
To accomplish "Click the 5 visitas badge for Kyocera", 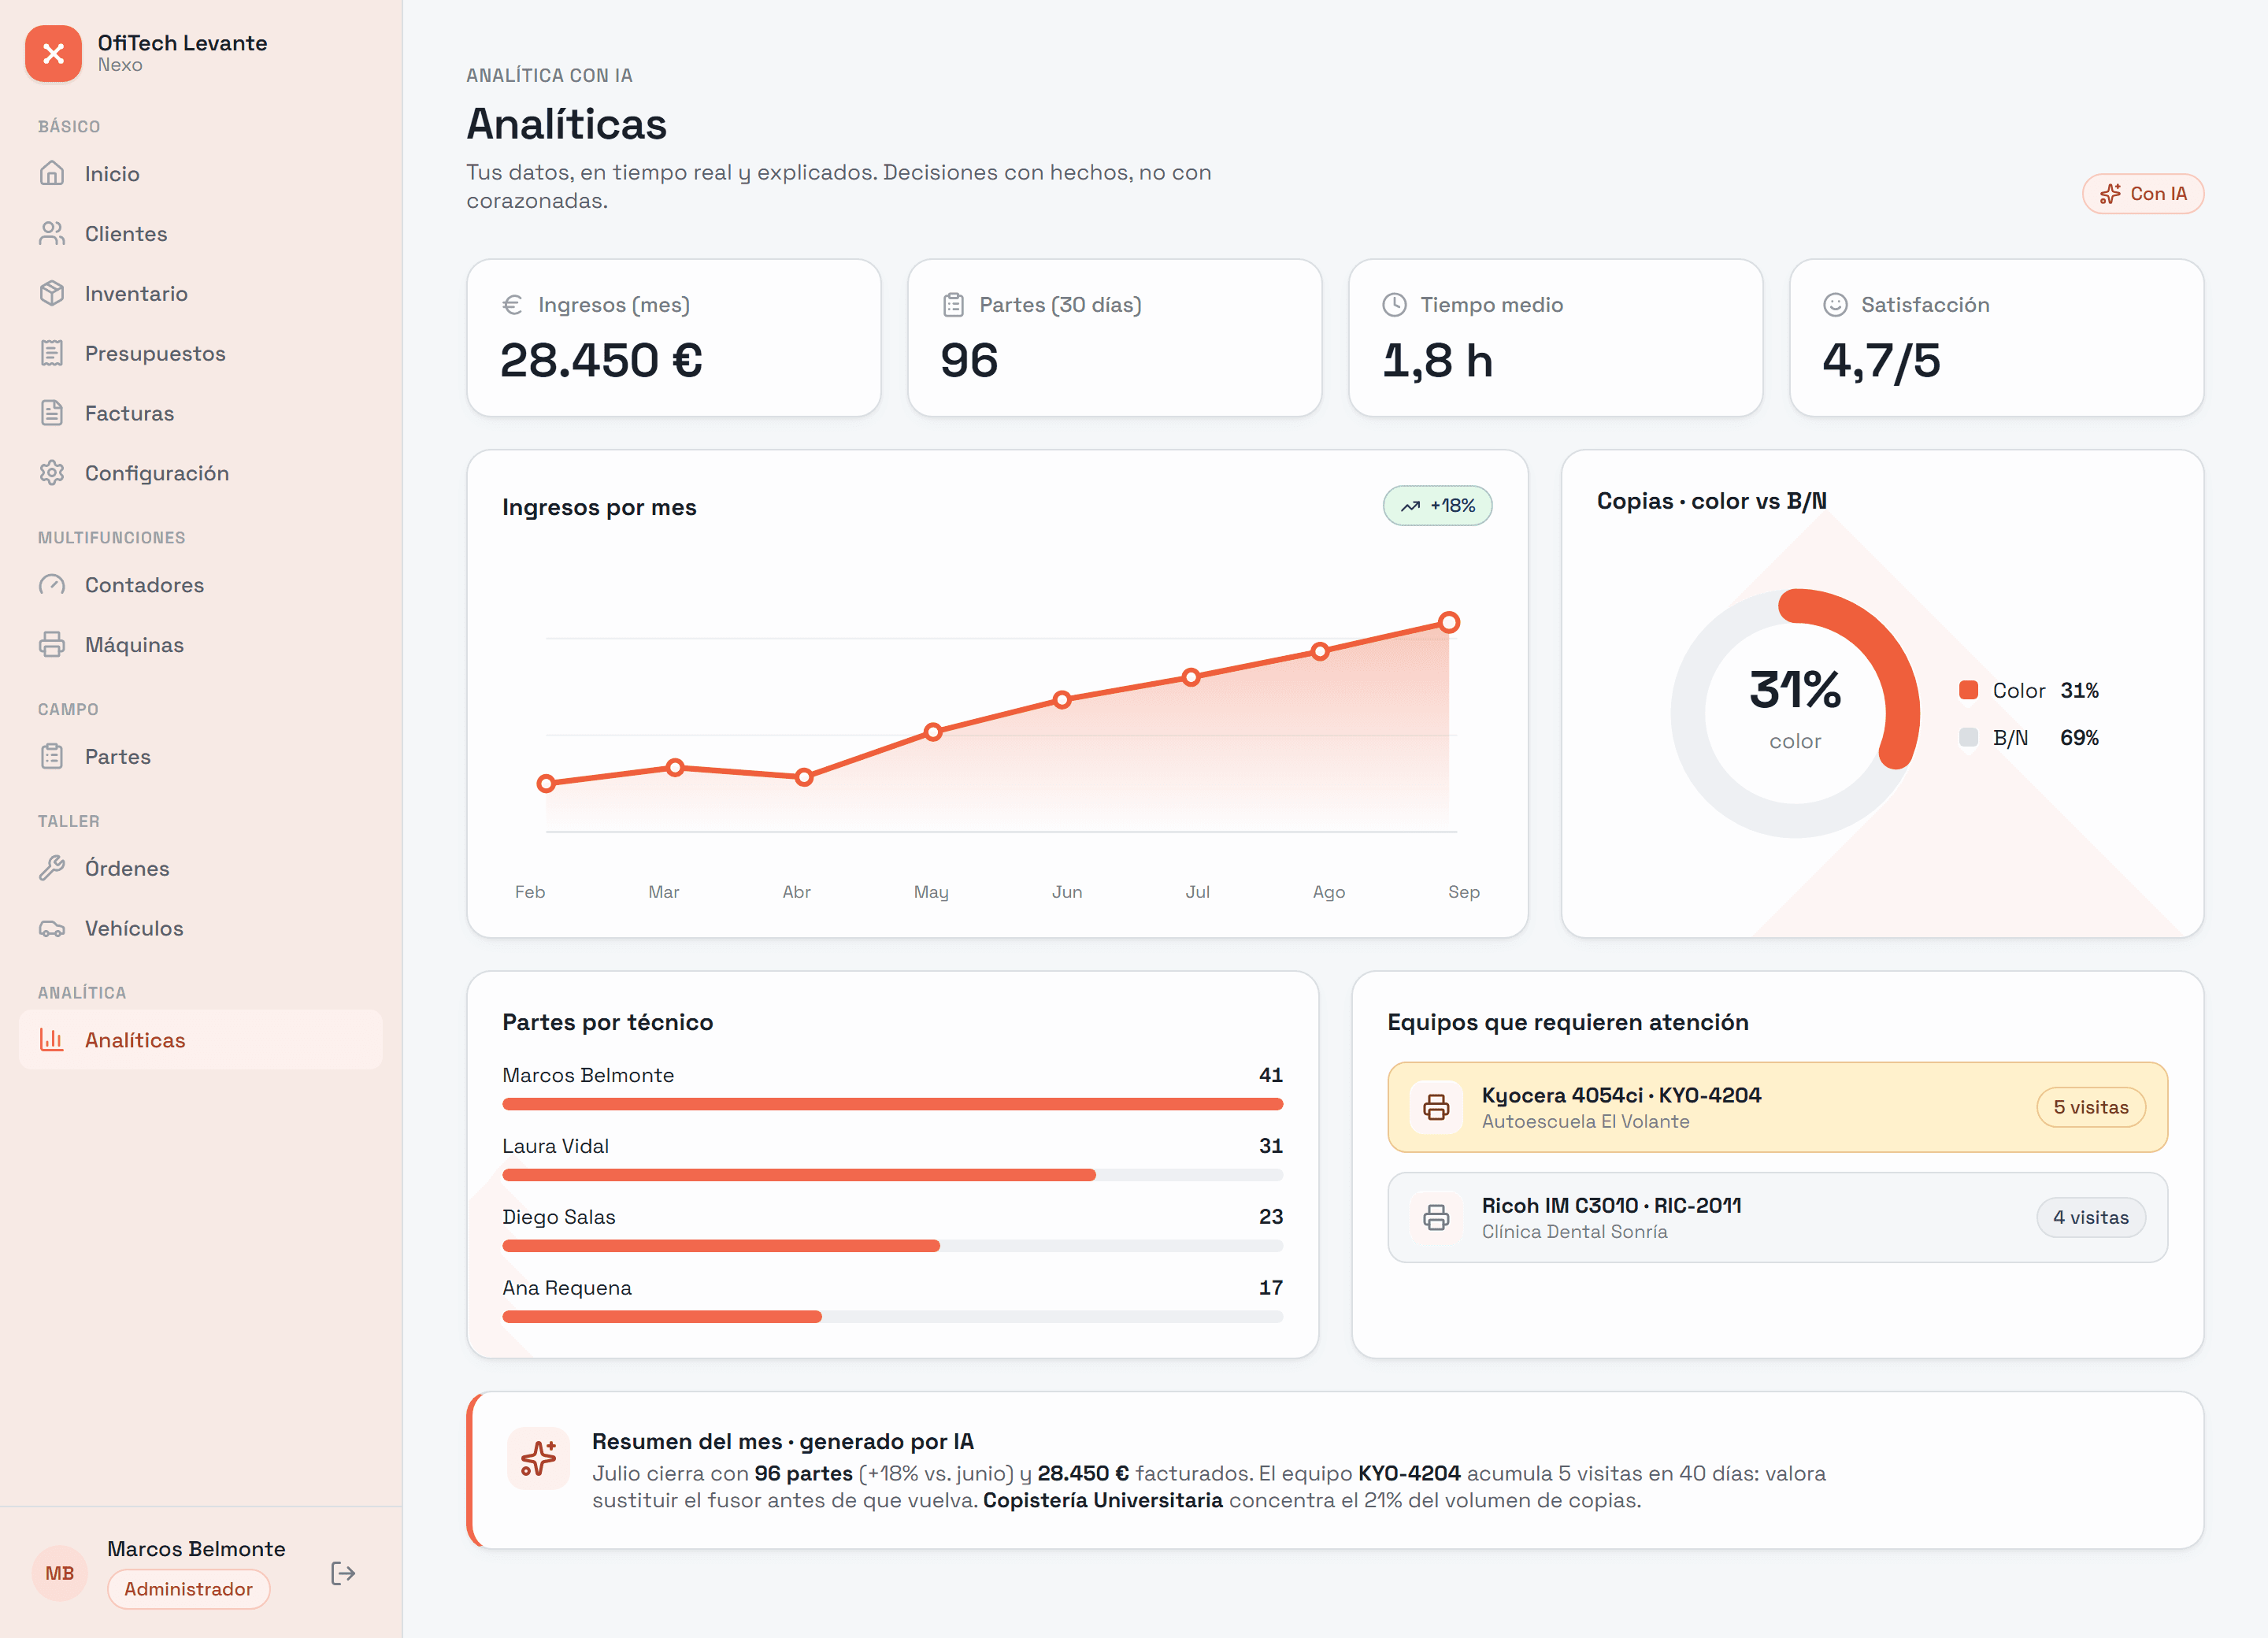I will pyautogui.click(x=2090, y=1107).
